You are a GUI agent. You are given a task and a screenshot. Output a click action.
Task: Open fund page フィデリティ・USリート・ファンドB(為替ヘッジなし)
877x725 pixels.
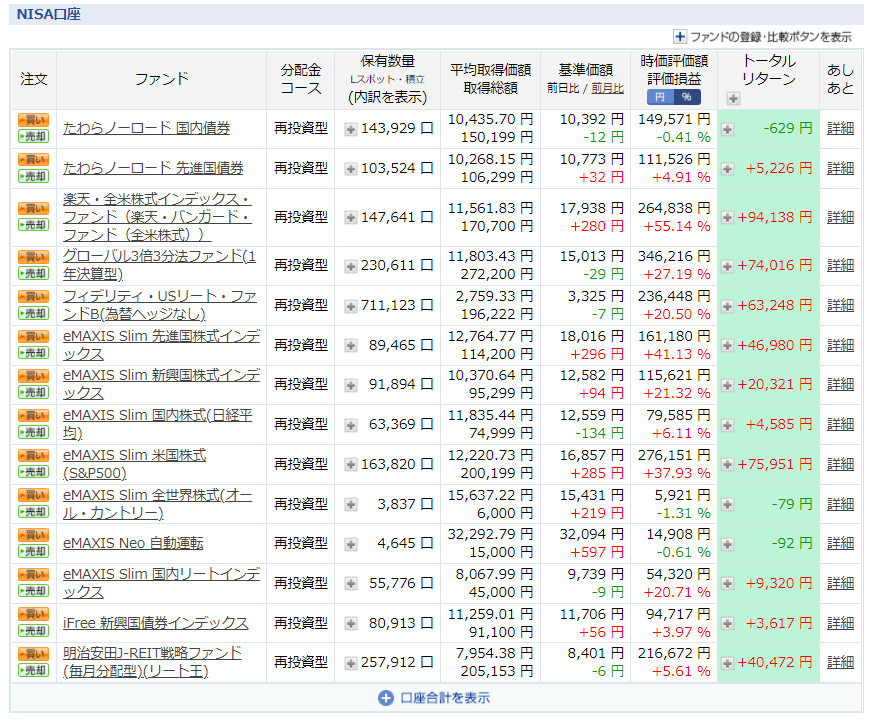[x=160, y=305]
